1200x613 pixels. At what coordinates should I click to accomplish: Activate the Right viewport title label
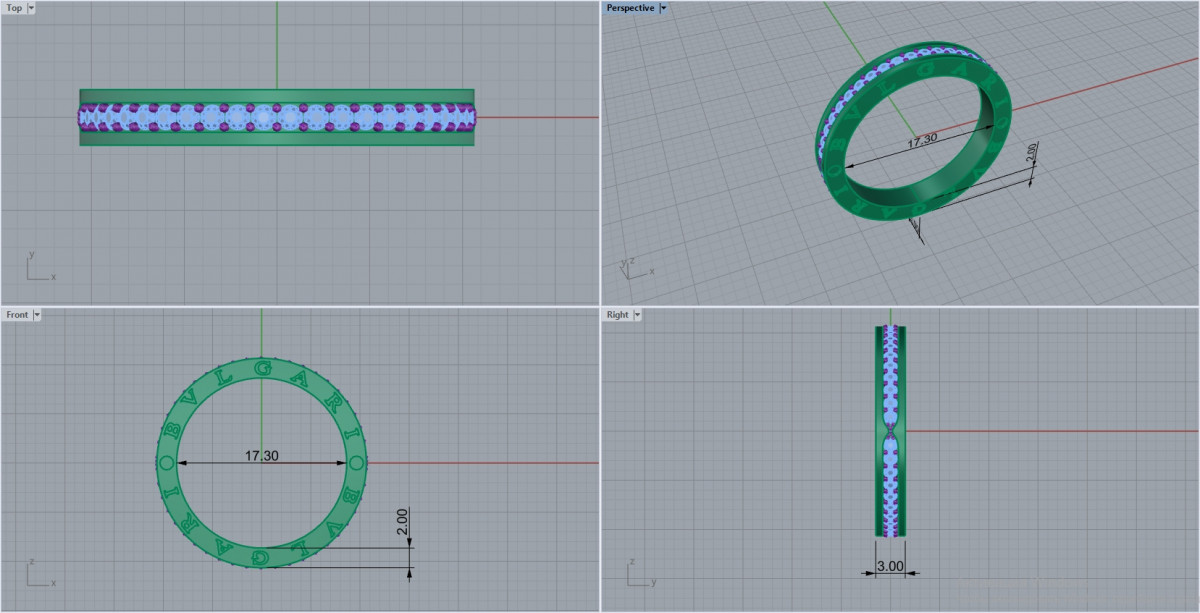617,315
